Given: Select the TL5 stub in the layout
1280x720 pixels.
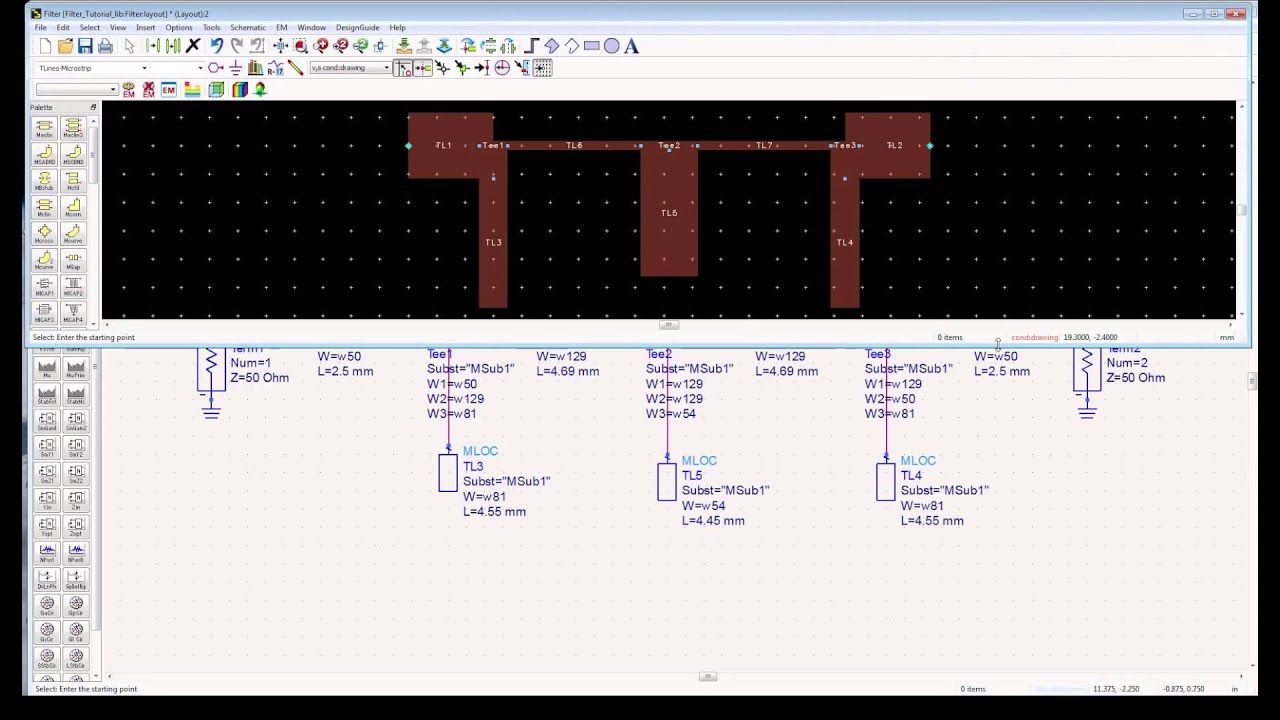Looking at the screenshot, I should [x=669, y=212].
